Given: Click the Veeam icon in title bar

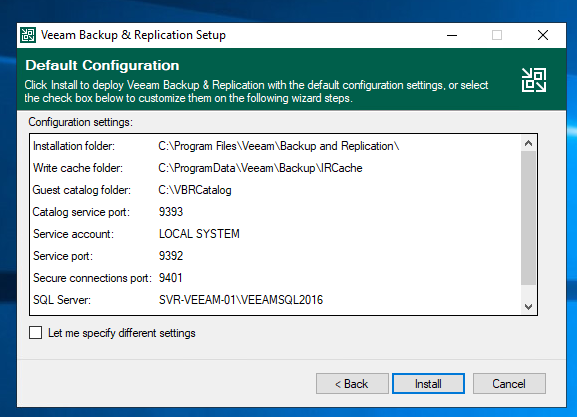Looking at the screenshot, I should [x=28, y=35].
